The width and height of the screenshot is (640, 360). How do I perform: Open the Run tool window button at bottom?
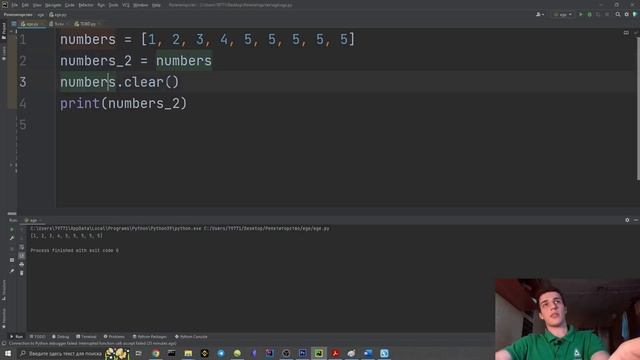coord(17,337)
